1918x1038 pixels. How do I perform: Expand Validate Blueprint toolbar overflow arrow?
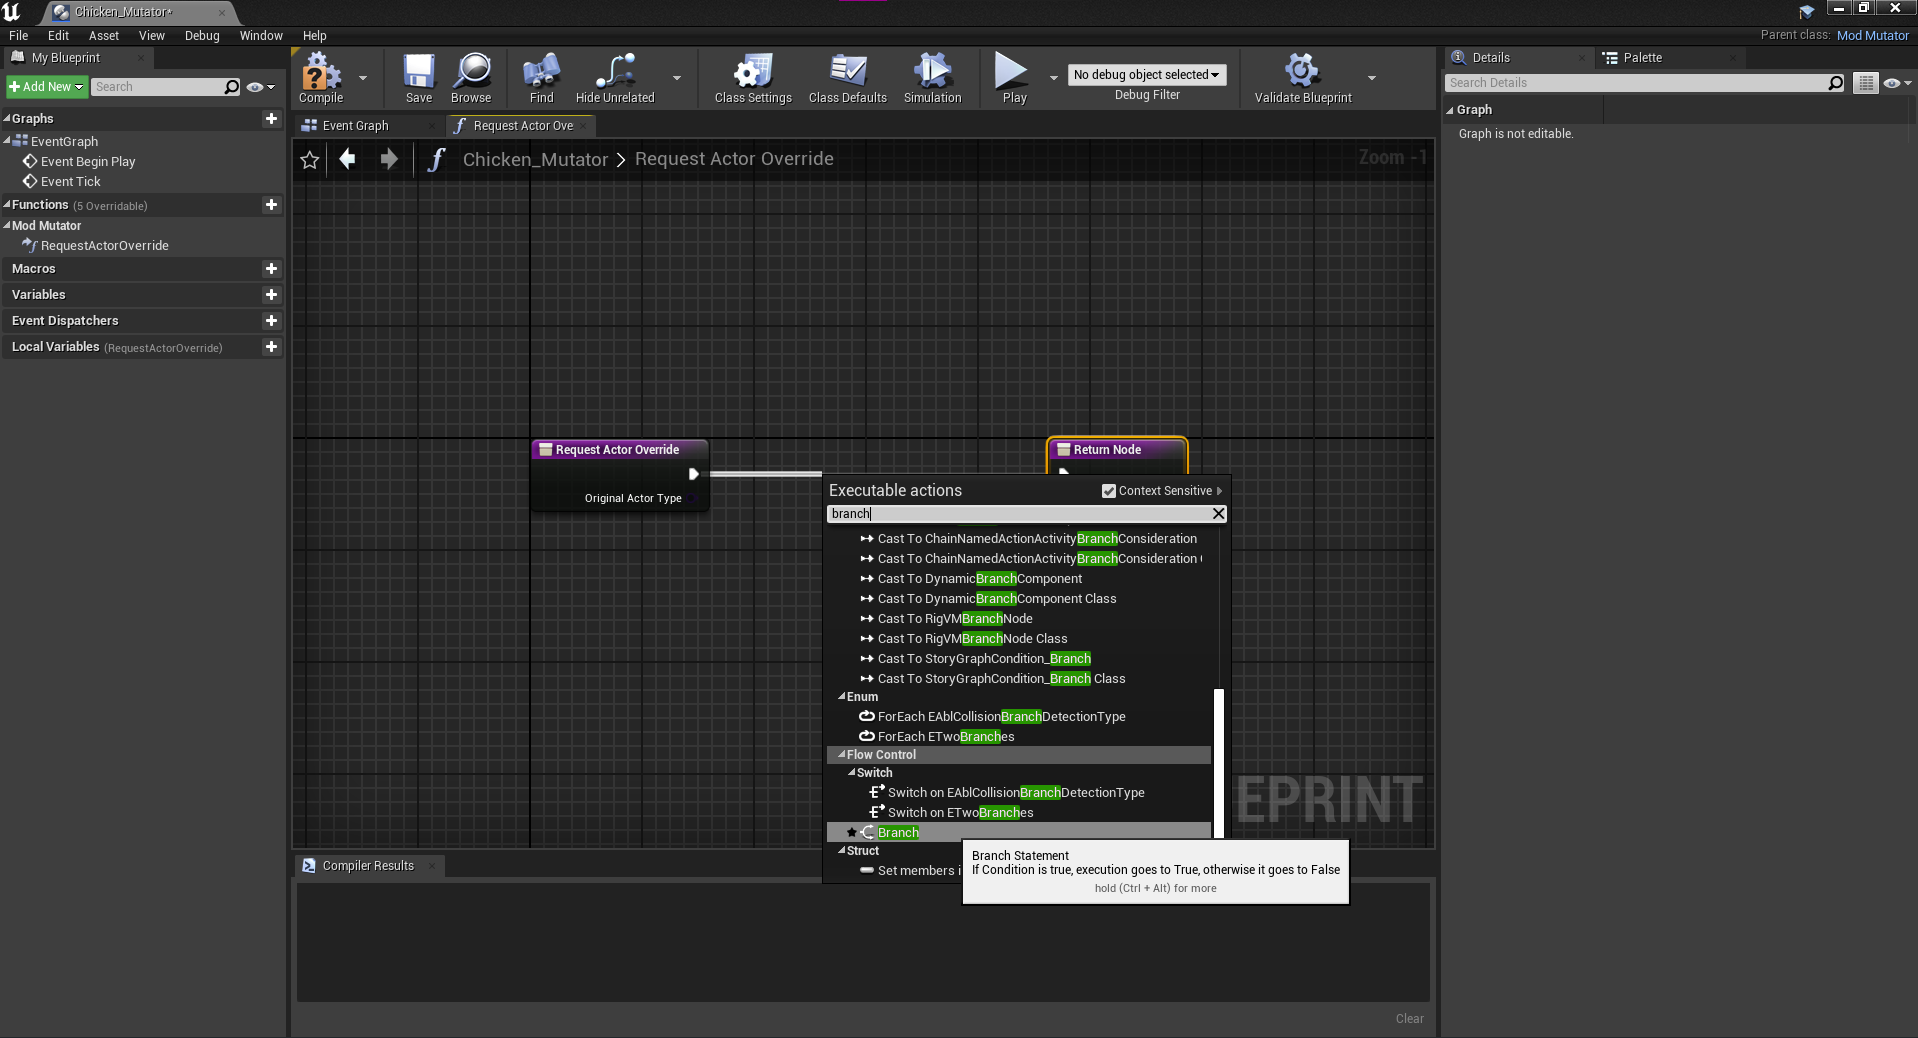pyautogui.click(x=1372, y=78)
